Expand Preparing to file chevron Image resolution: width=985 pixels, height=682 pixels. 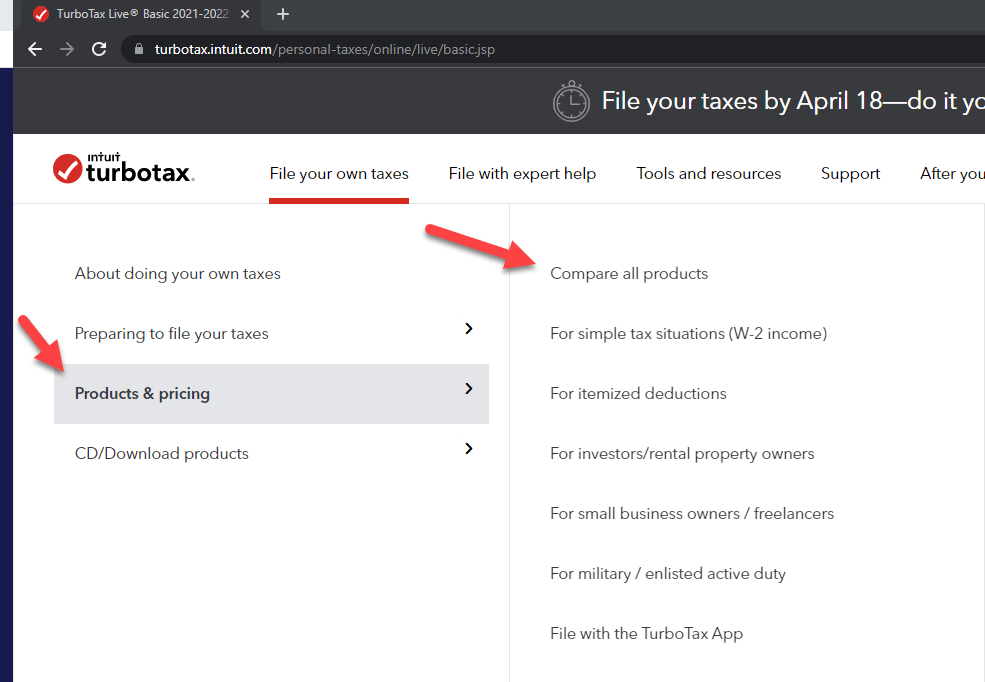[x=469, y=328]
